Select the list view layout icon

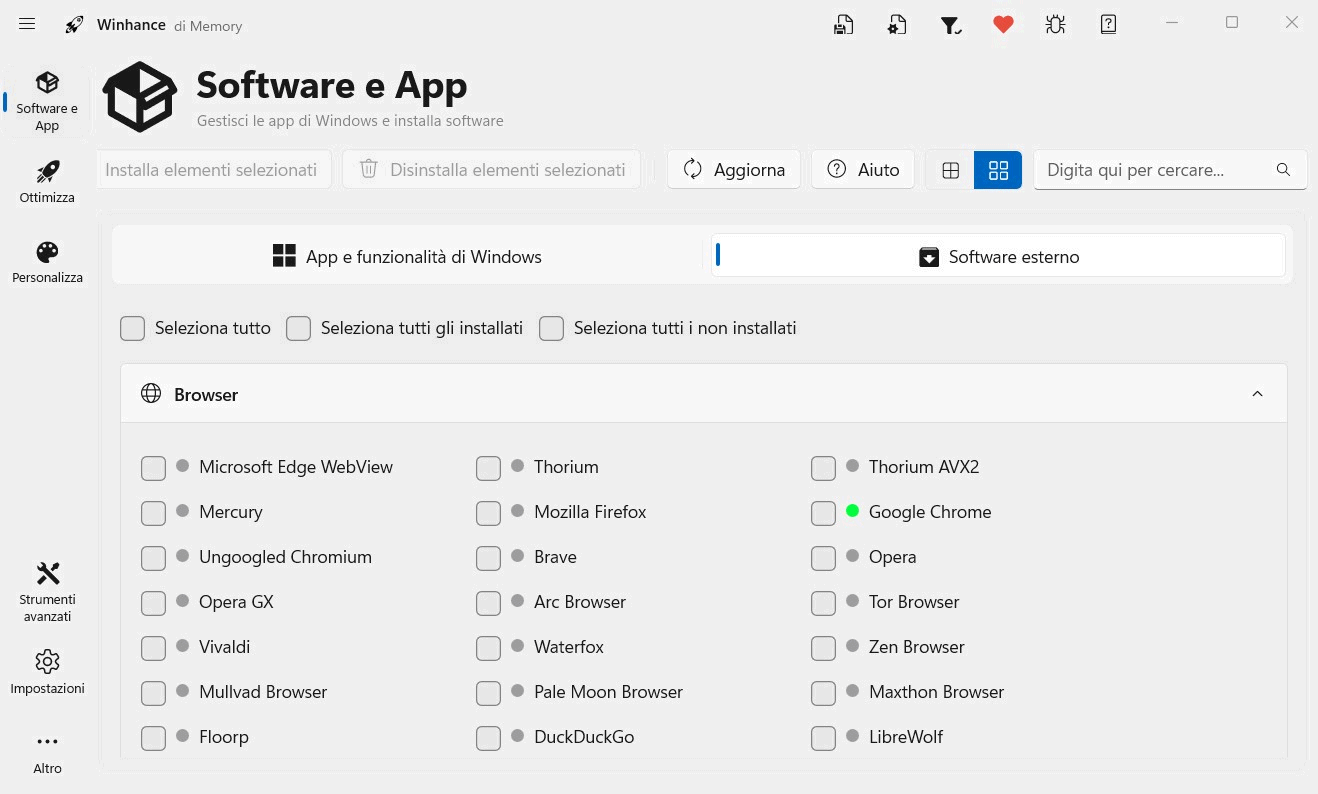click(949, 169)
